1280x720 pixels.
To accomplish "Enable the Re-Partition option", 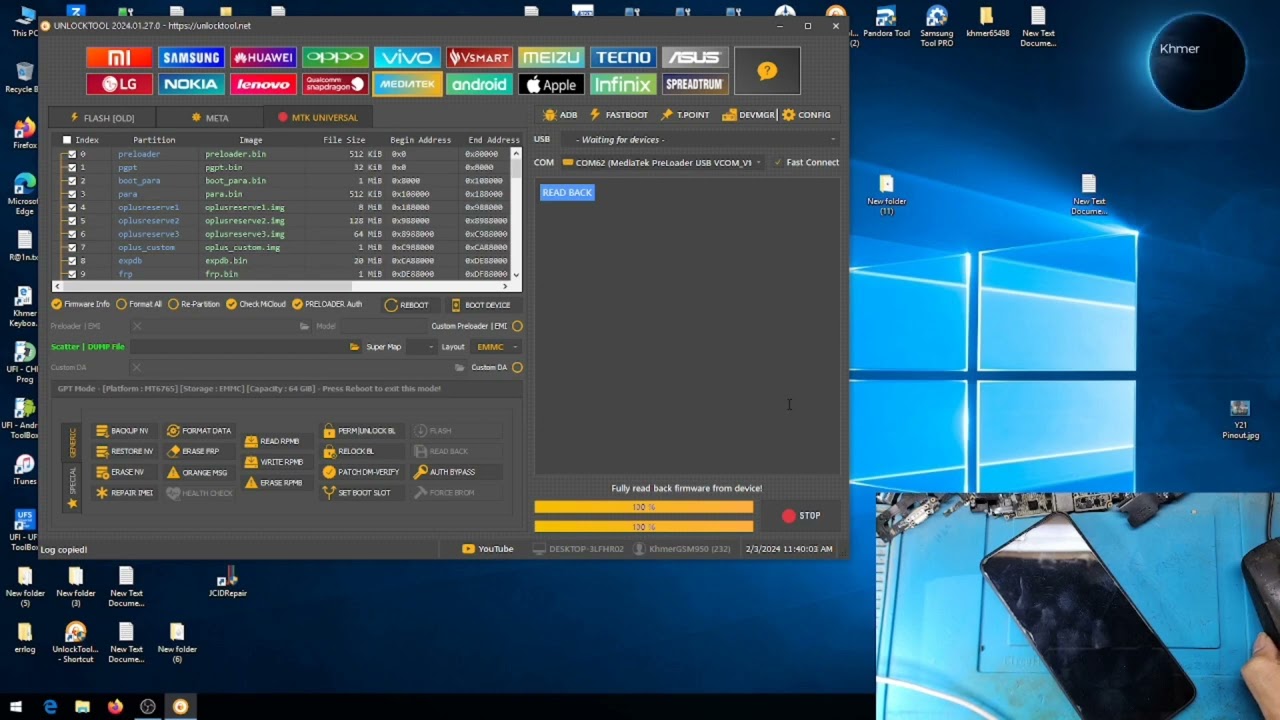I will (174, 304).
